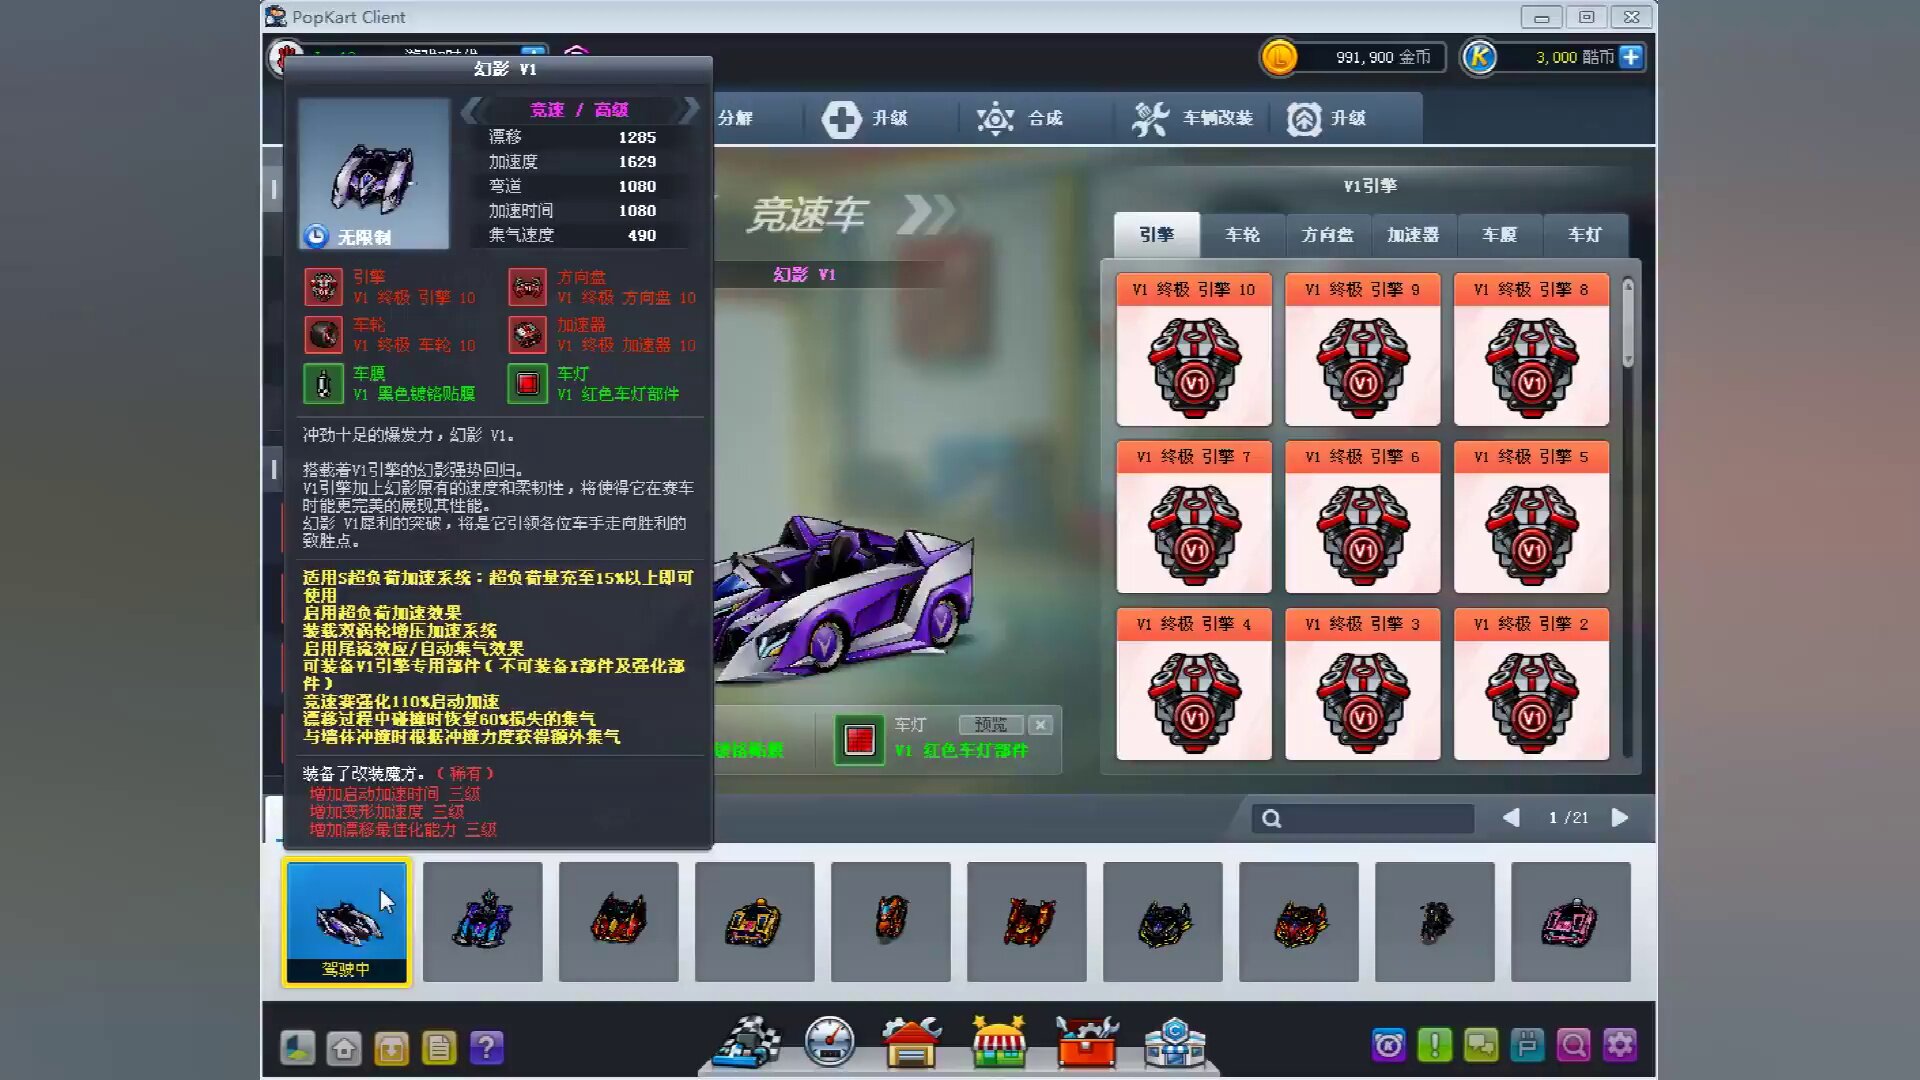
Task: Click the chat bubbles icon at bottom right
Action: point(1482,1045)
